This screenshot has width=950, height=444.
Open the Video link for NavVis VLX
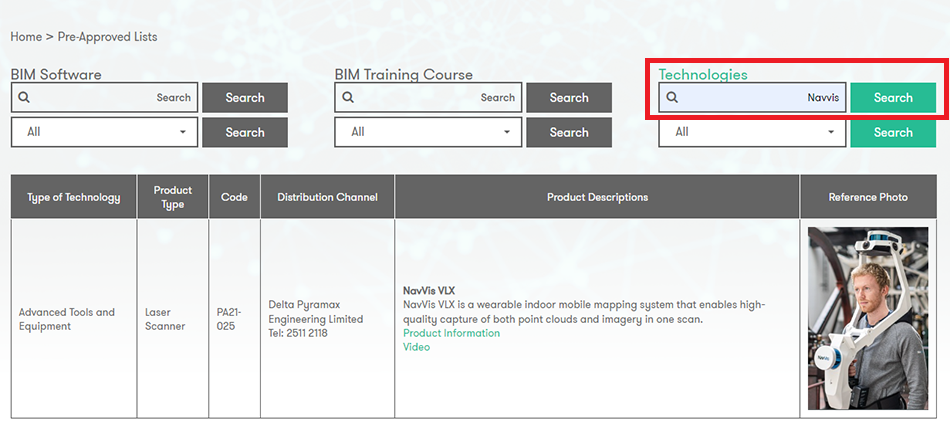click(x=416, y=347)
